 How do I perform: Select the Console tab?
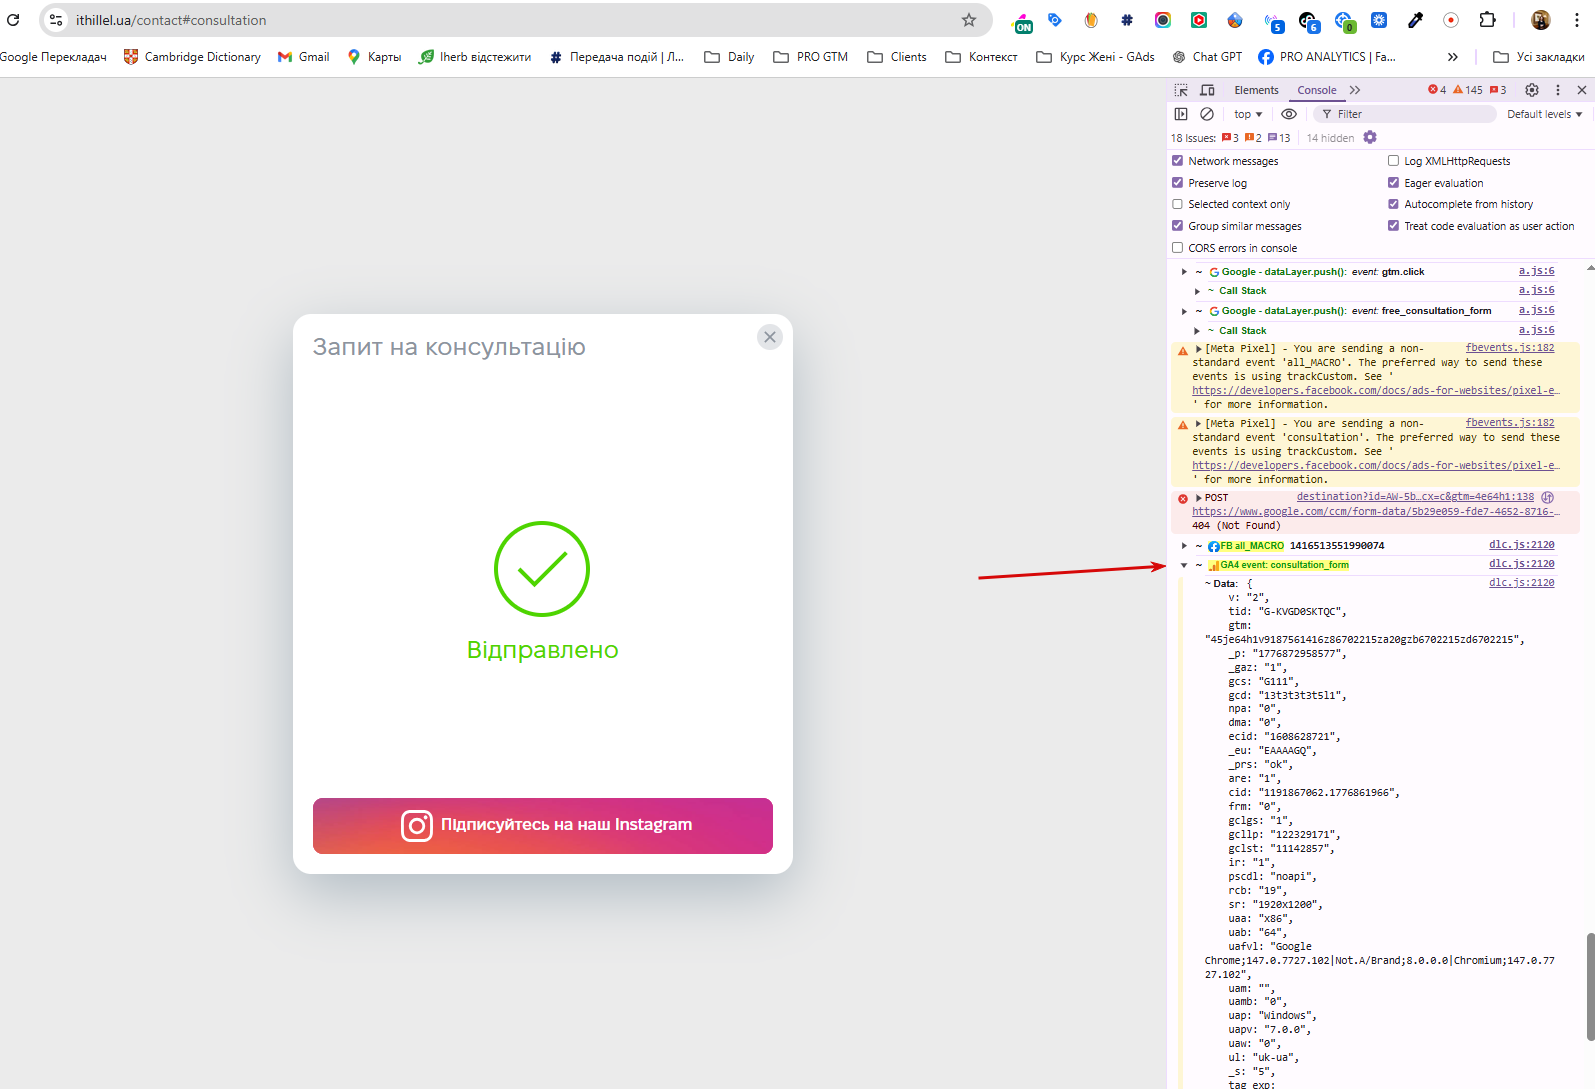coord(1317,90)
